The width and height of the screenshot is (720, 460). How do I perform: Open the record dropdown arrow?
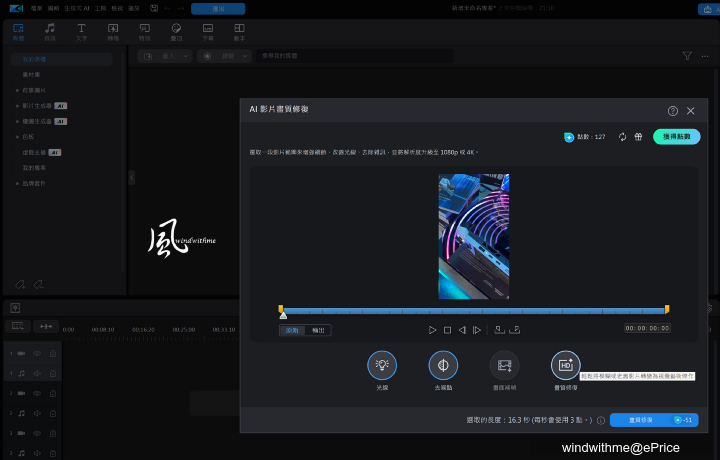pyautogui.click(x=245, y=56)
